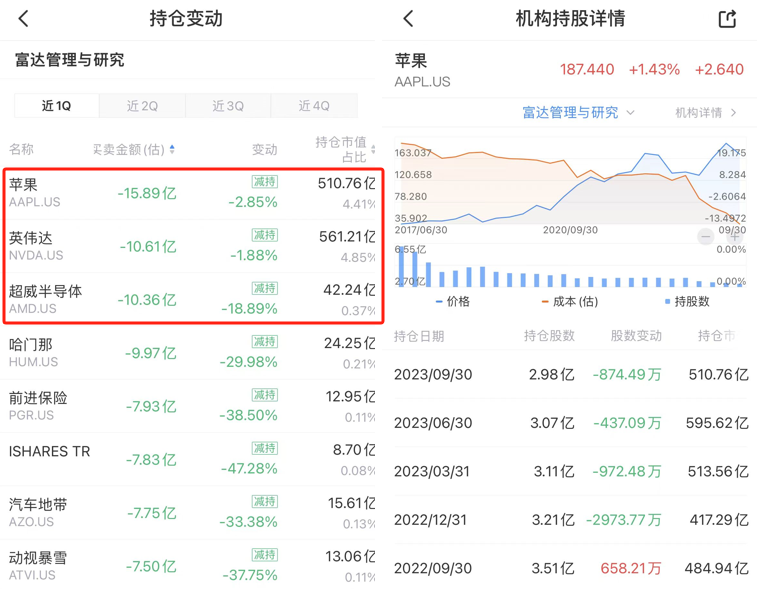
Task: Tap the 减持 tag on the 英伟达 row
Action: click(x=265, y=235)
